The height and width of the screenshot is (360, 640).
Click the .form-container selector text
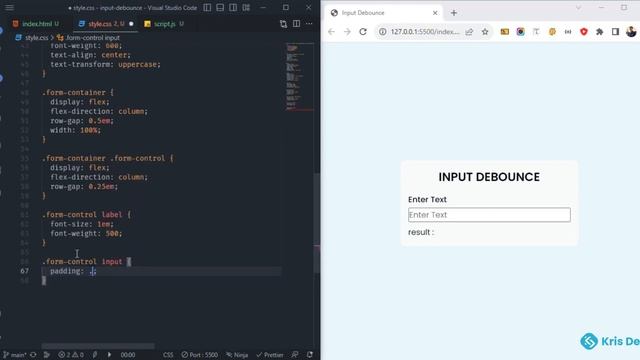pyautogui.click(x=74, y=93)
